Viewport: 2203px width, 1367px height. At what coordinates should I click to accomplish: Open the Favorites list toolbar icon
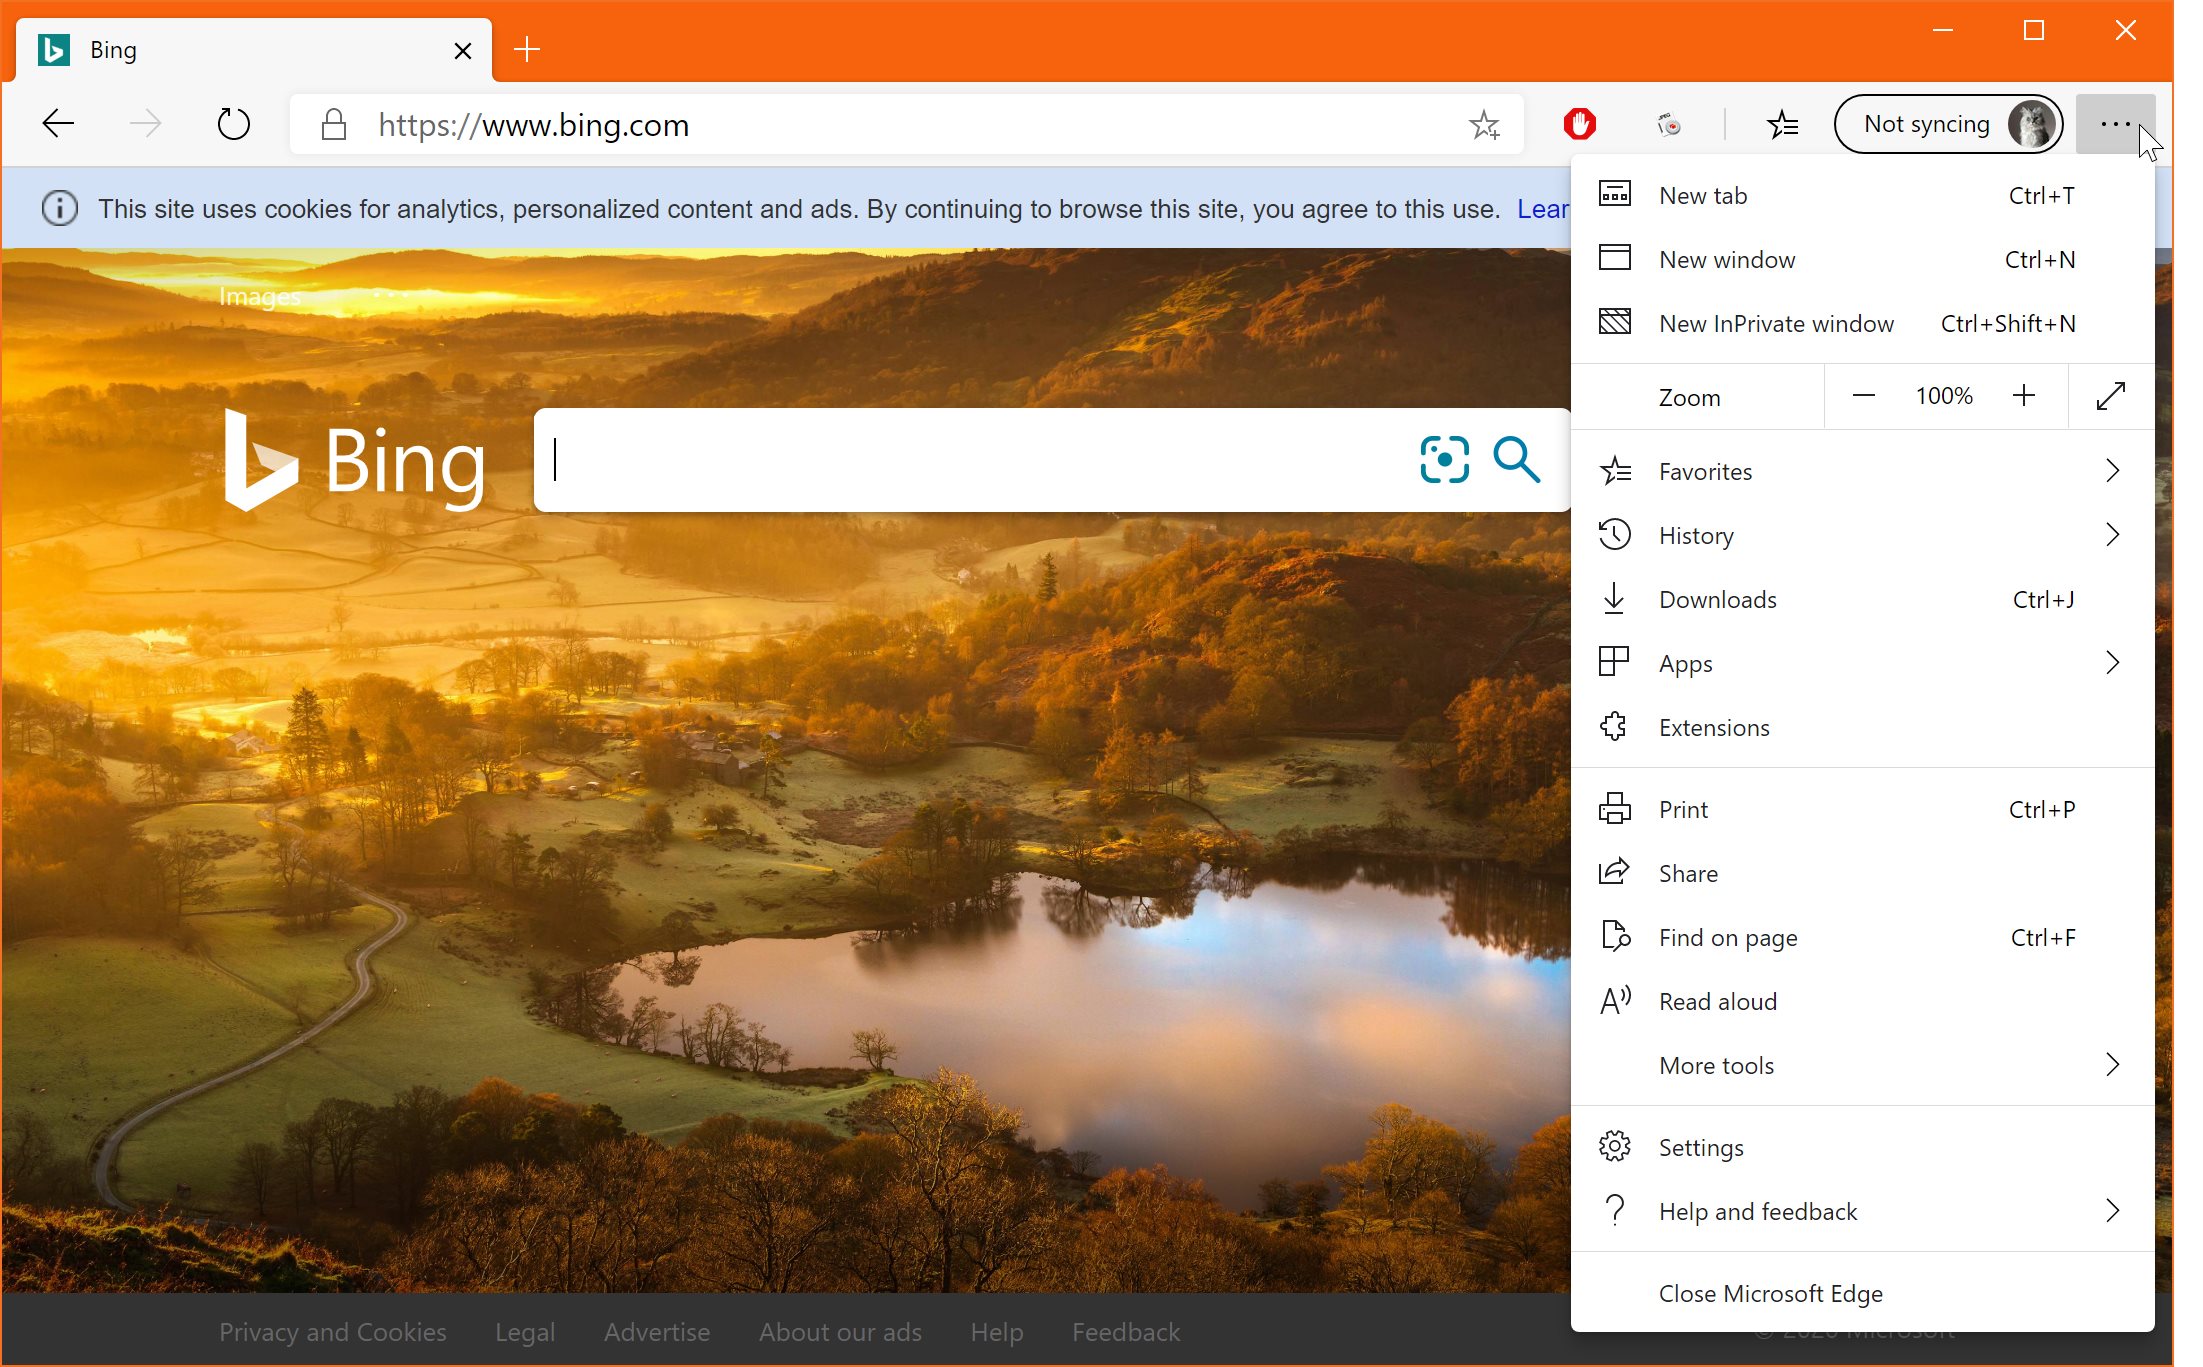1782,125
